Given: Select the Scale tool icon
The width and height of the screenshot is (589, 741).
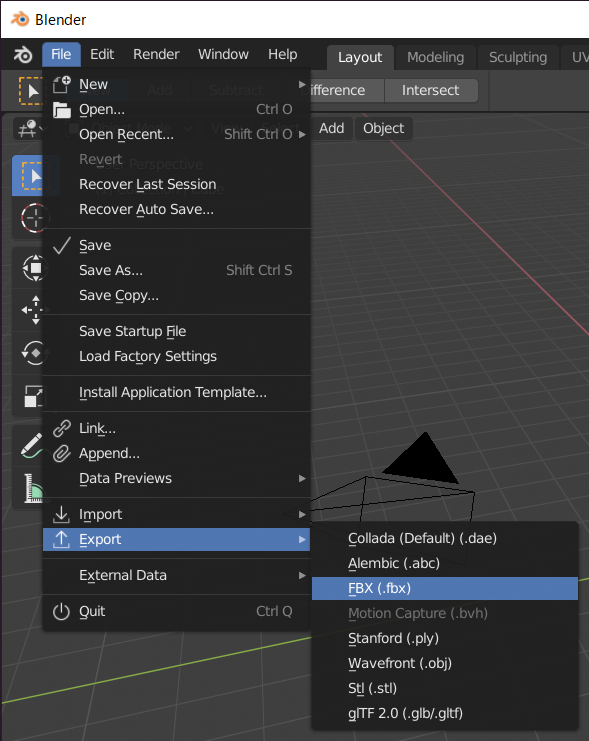Looking at the screenshot, I should [x=33, y=396].
